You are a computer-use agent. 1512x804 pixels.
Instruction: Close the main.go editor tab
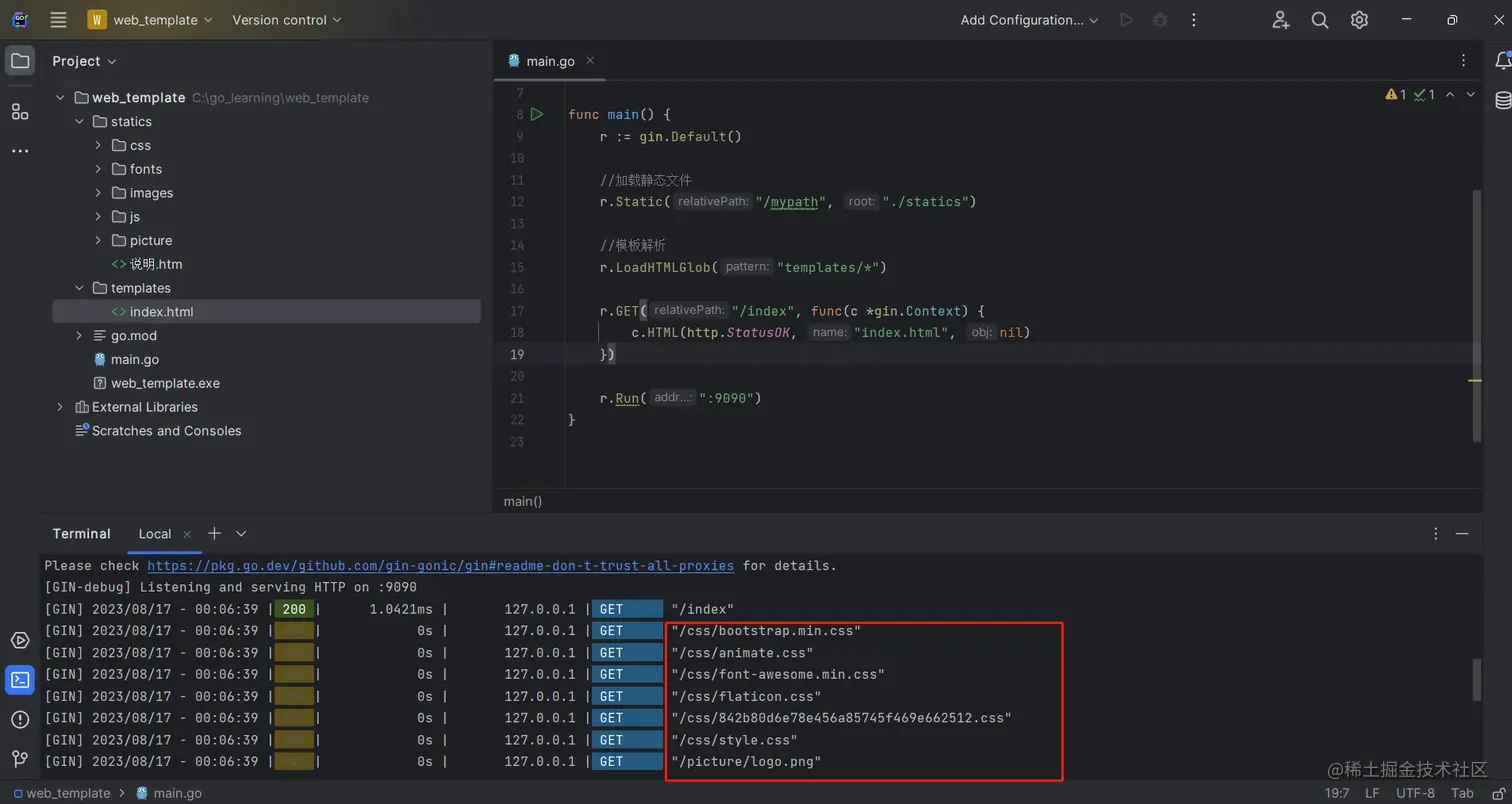590,61
